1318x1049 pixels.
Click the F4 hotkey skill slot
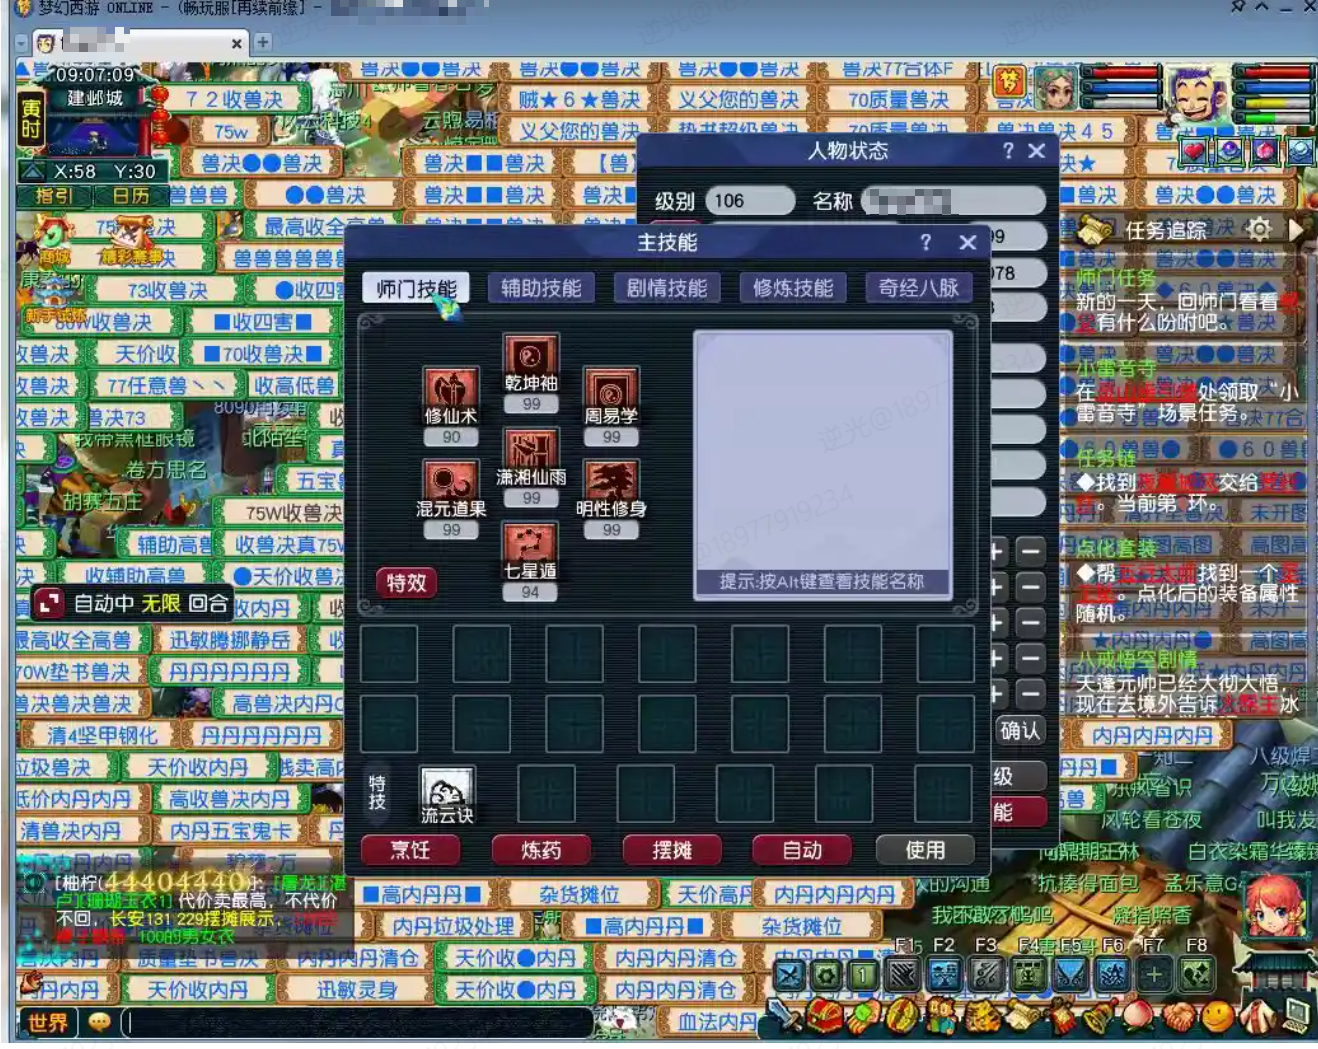[x=1028, y=973]
